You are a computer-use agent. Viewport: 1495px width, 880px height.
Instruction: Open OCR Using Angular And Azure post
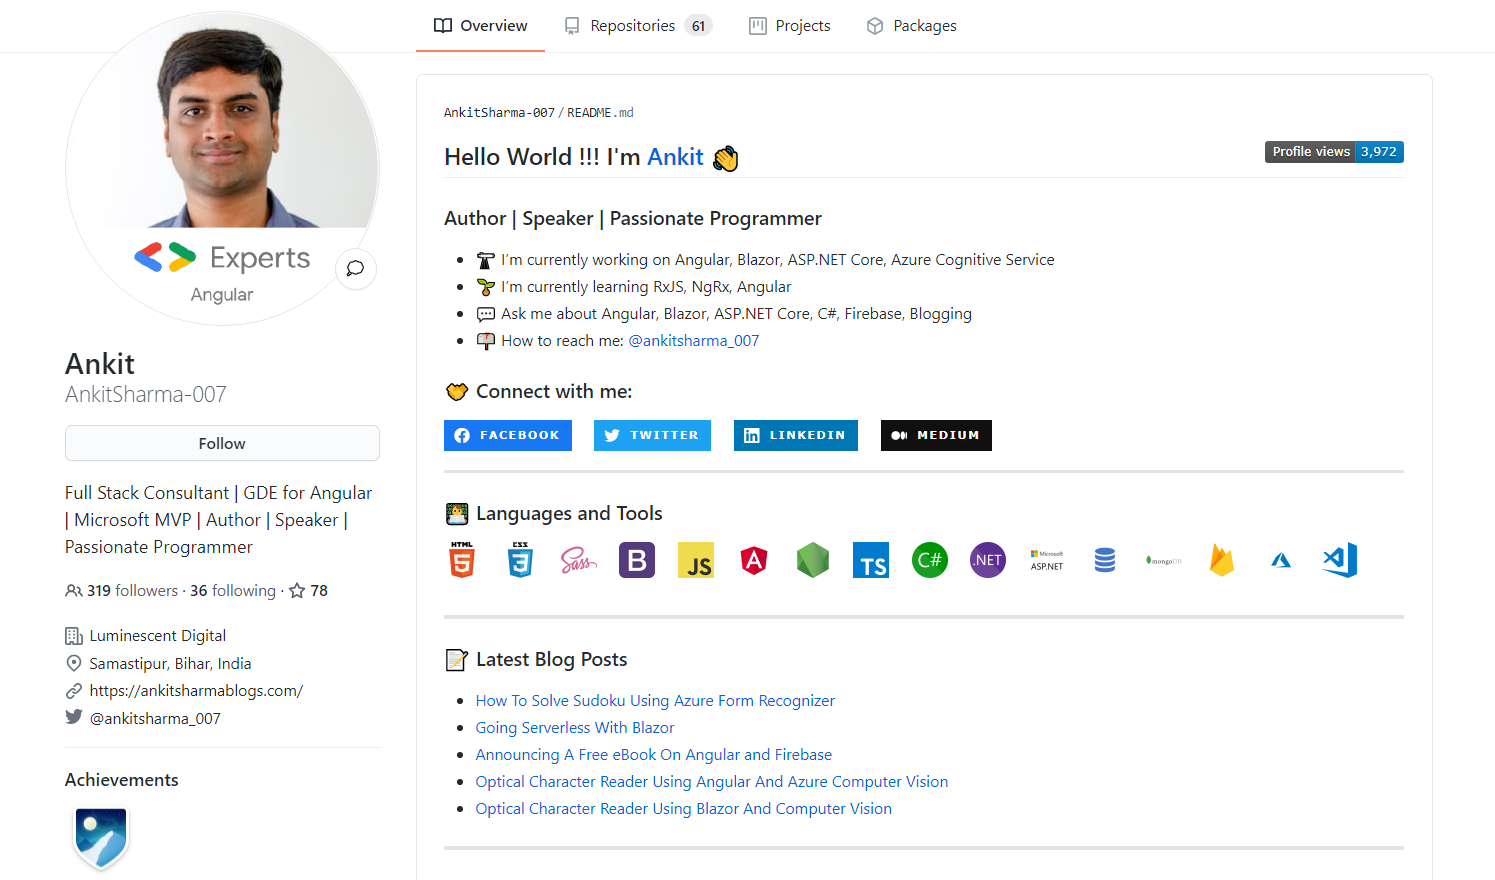[712, 782]
